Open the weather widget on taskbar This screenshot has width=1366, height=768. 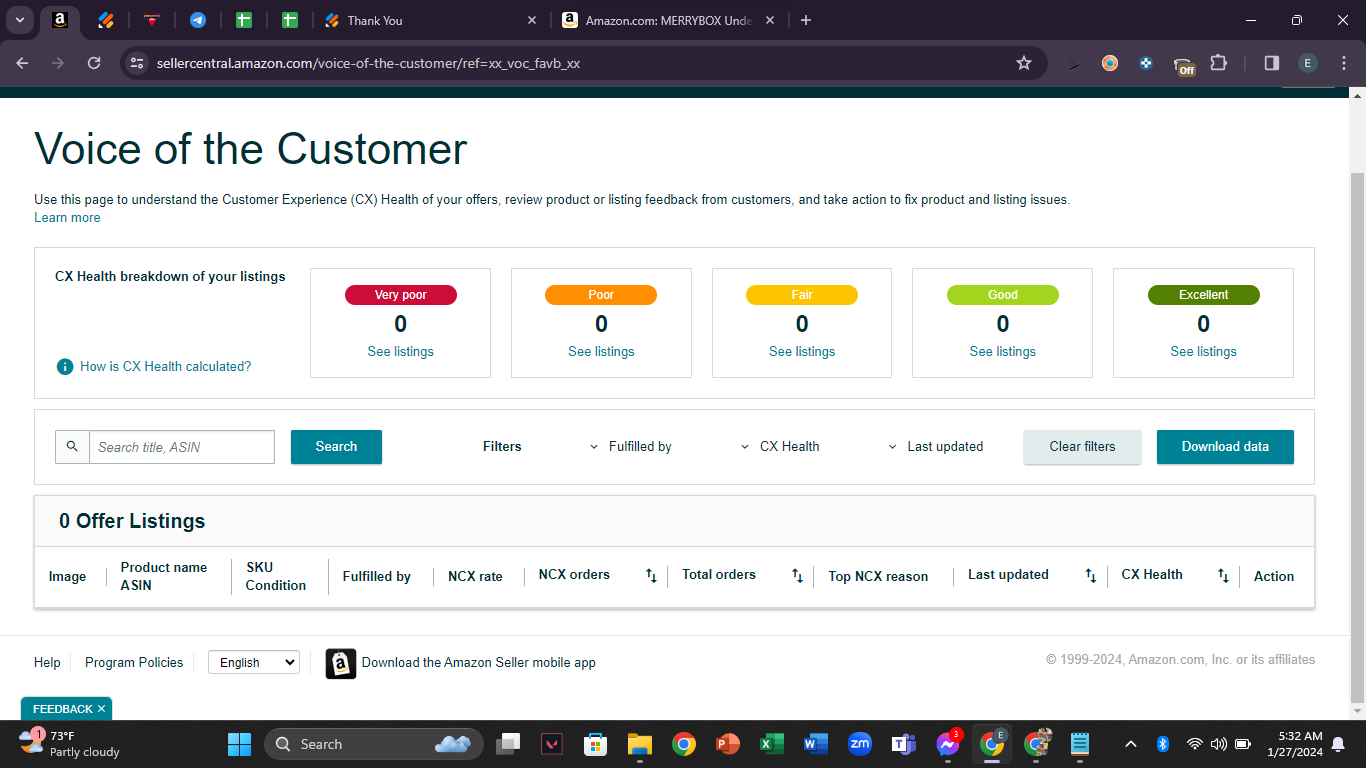click(70, 744)
